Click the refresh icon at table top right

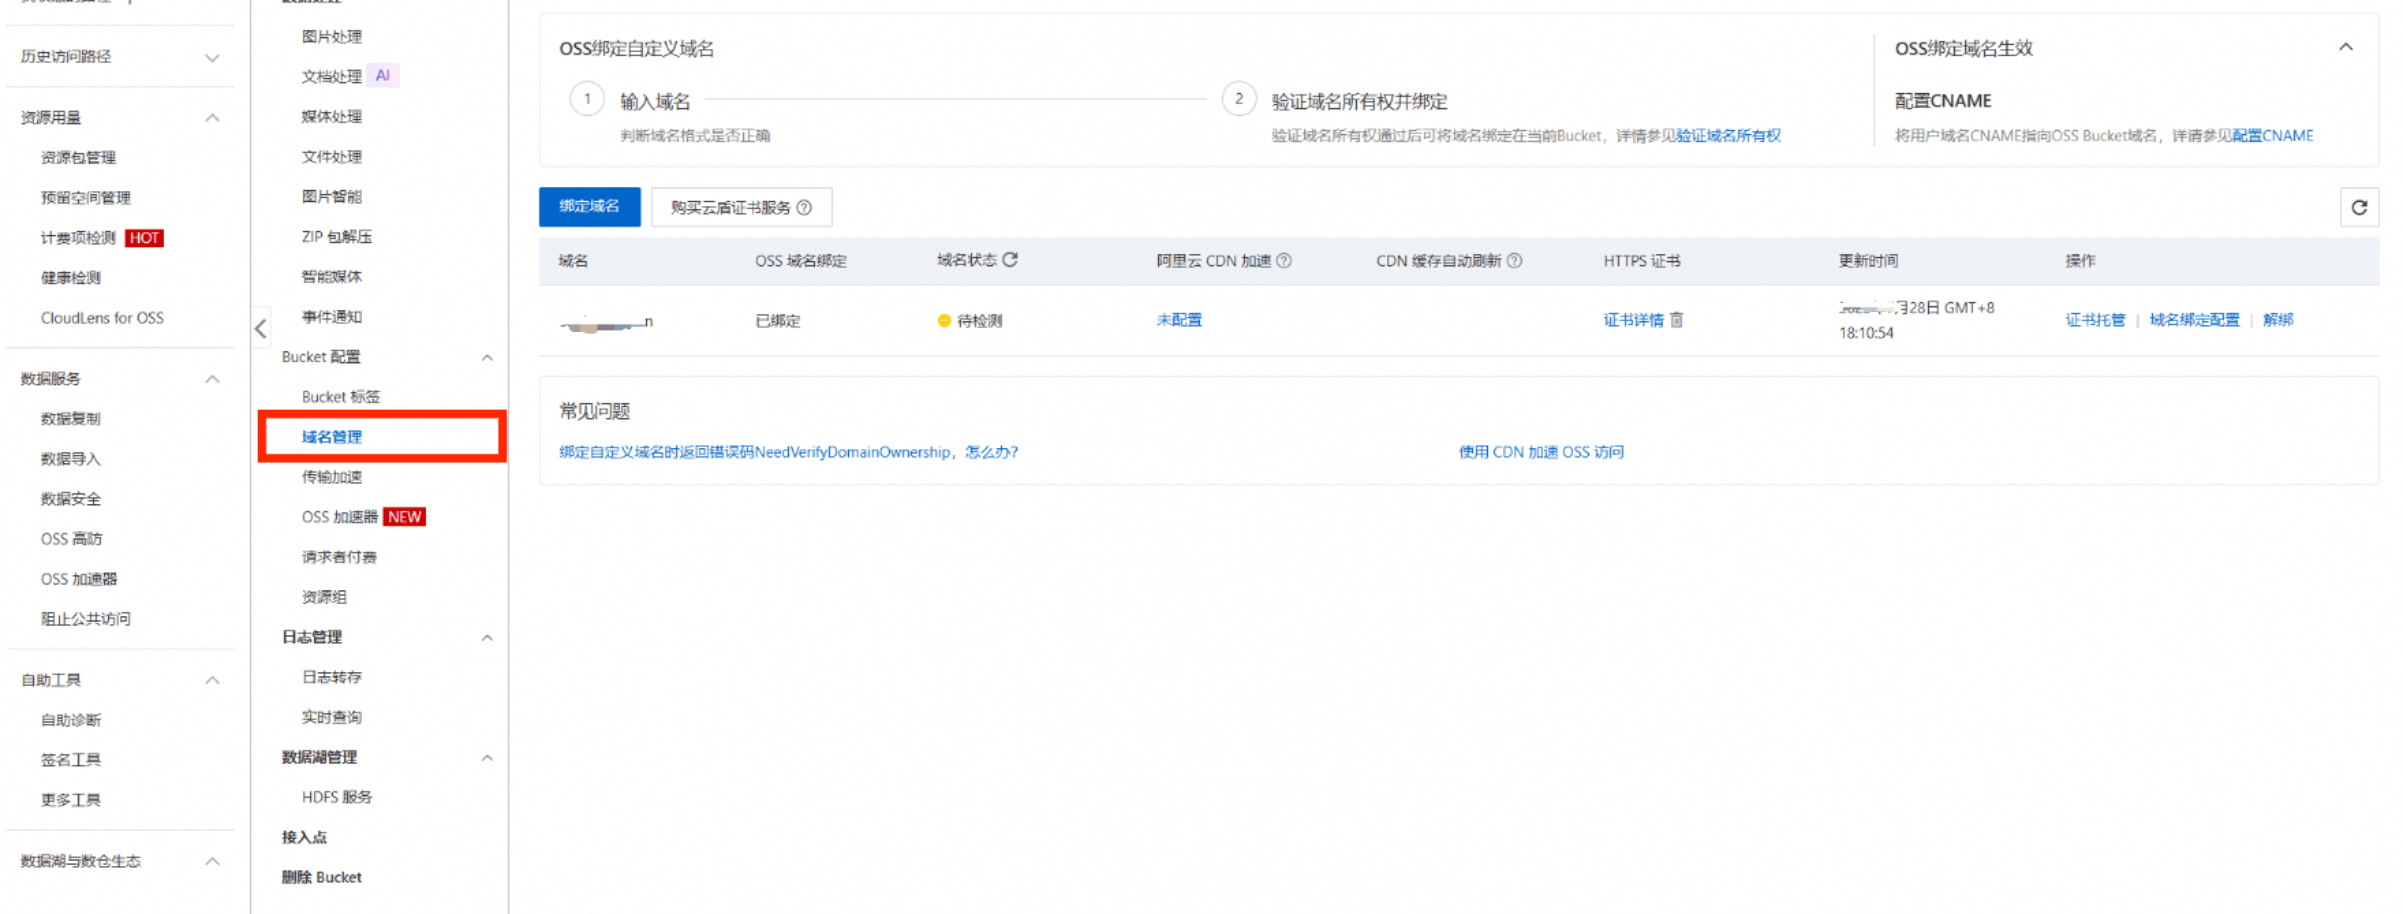tap(2358, 208)
